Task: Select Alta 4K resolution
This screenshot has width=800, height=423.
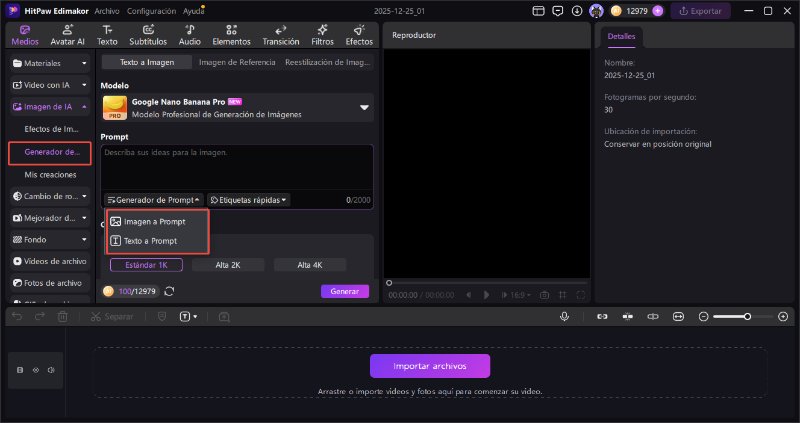Action: tap(310, 265)
